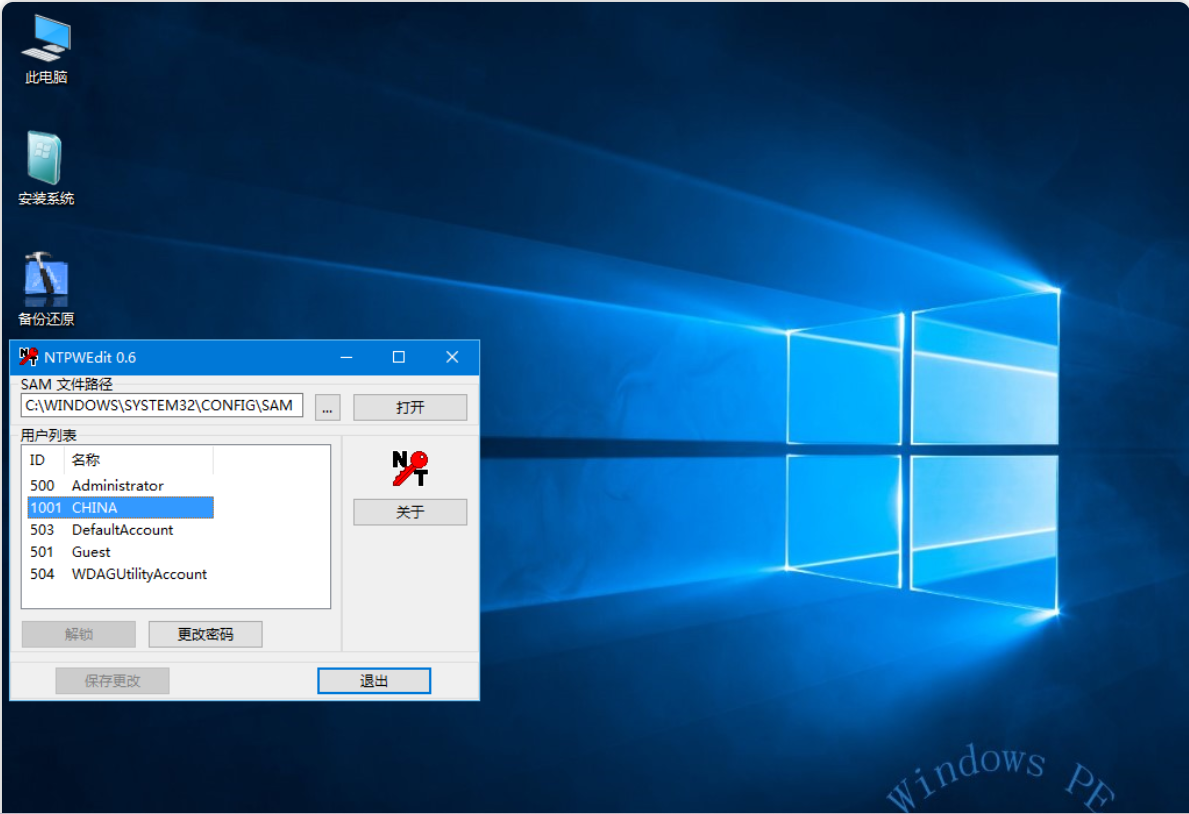
Task: Select the Administrator user row
Action: point(117,486)
